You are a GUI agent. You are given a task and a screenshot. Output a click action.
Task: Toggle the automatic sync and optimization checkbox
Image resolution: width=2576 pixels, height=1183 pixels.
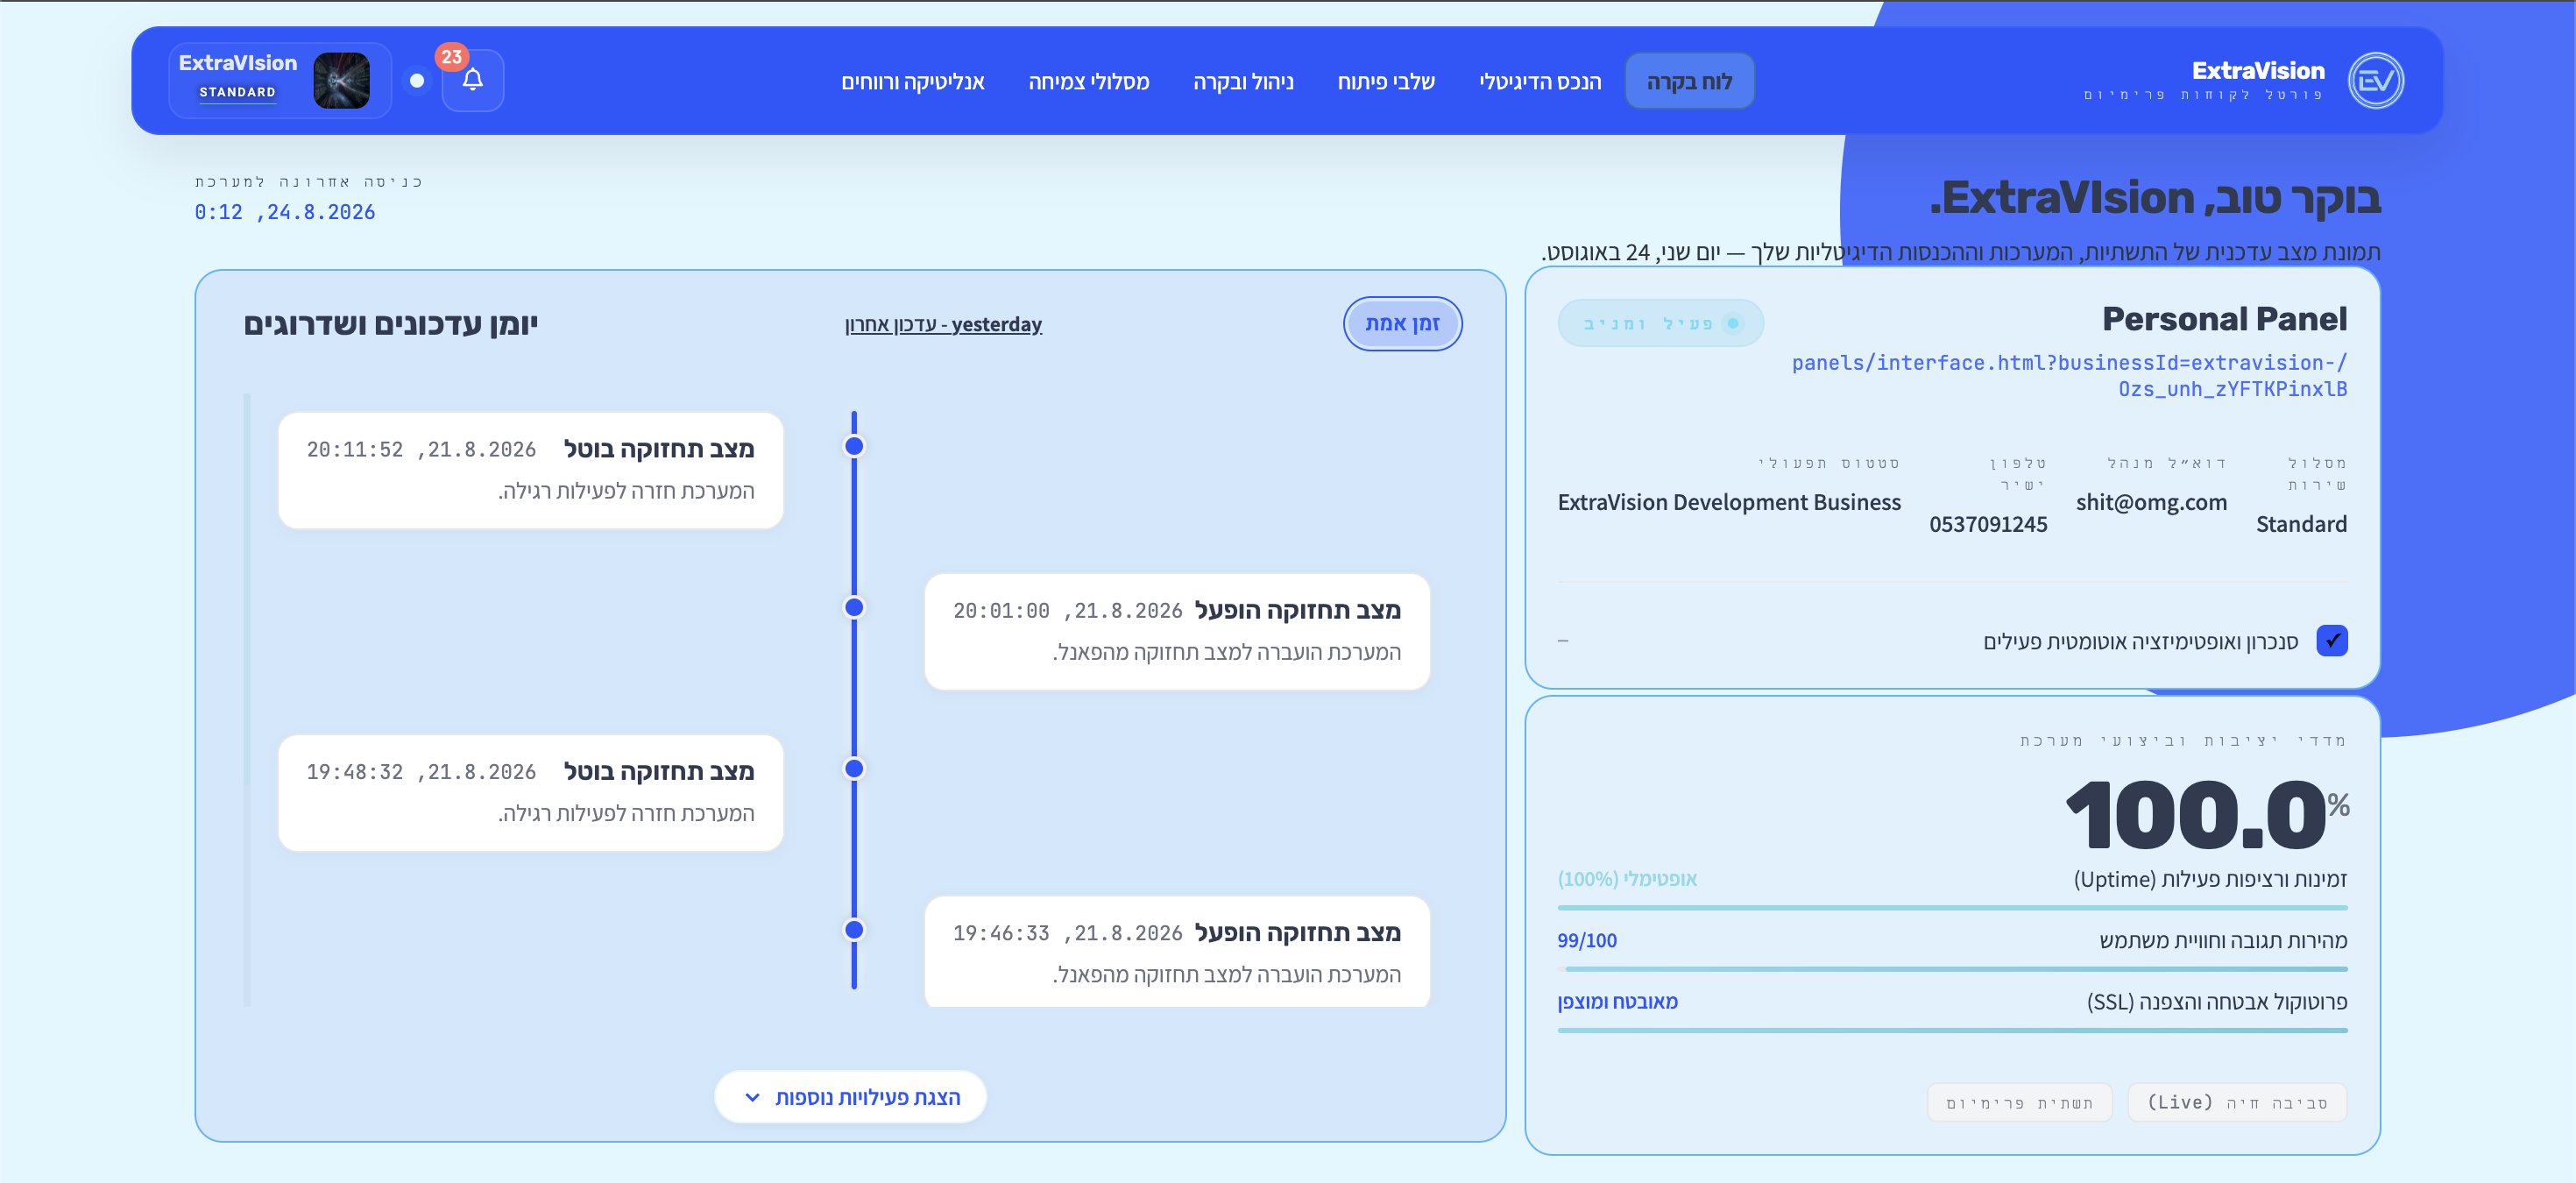point(2331,641)
